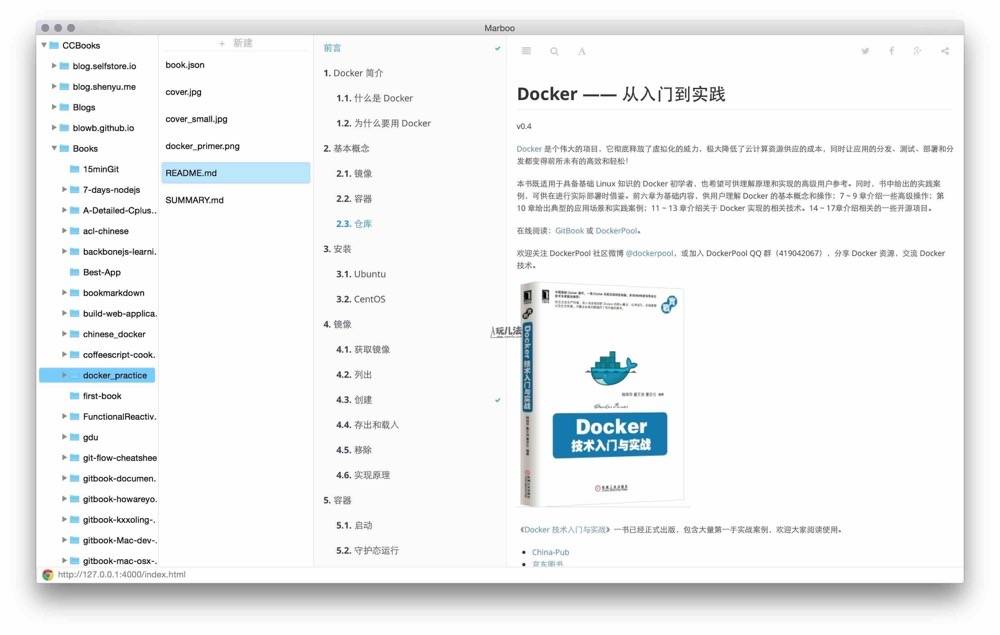Open font settings icon in reader toolbar

582,51
